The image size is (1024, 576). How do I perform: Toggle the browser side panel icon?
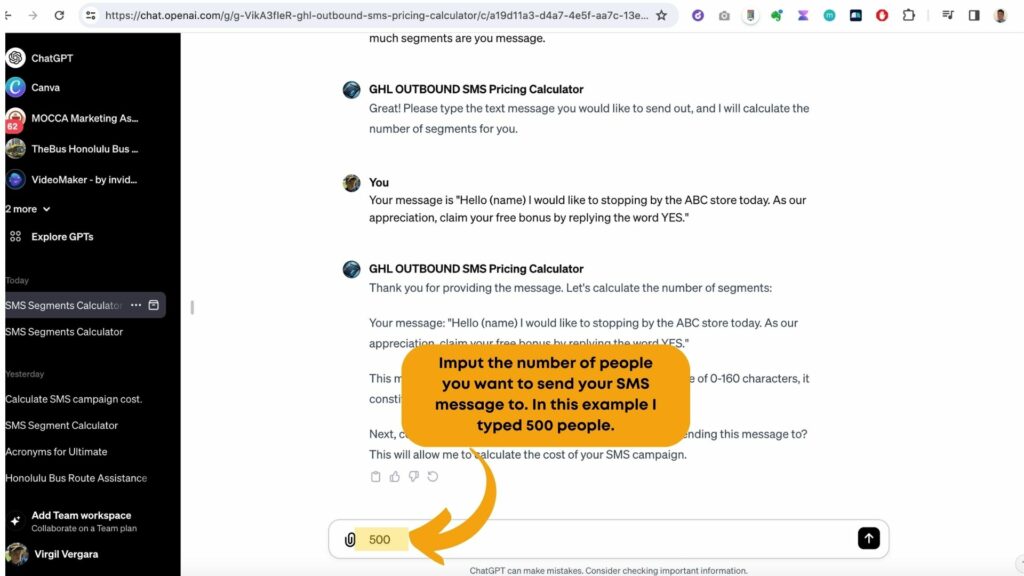pyautogui.click(x=974, y=15)
